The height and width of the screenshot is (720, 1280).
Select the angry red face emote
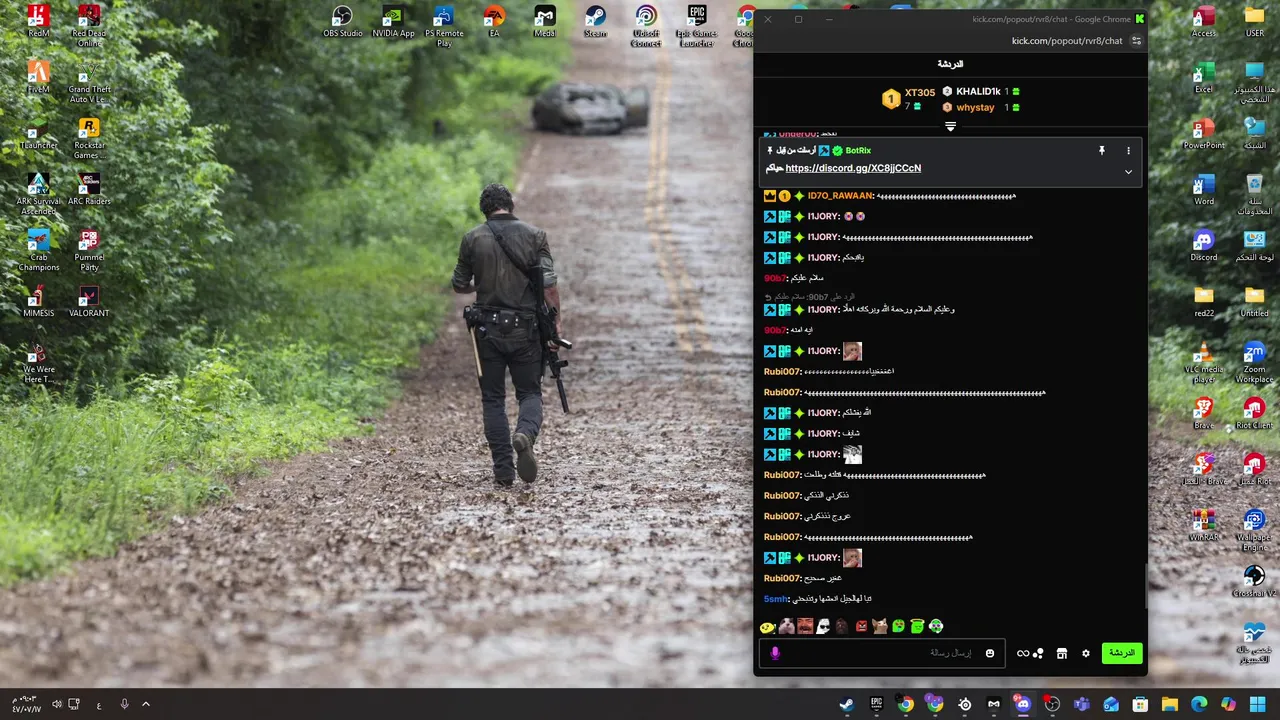pos(860,627)
